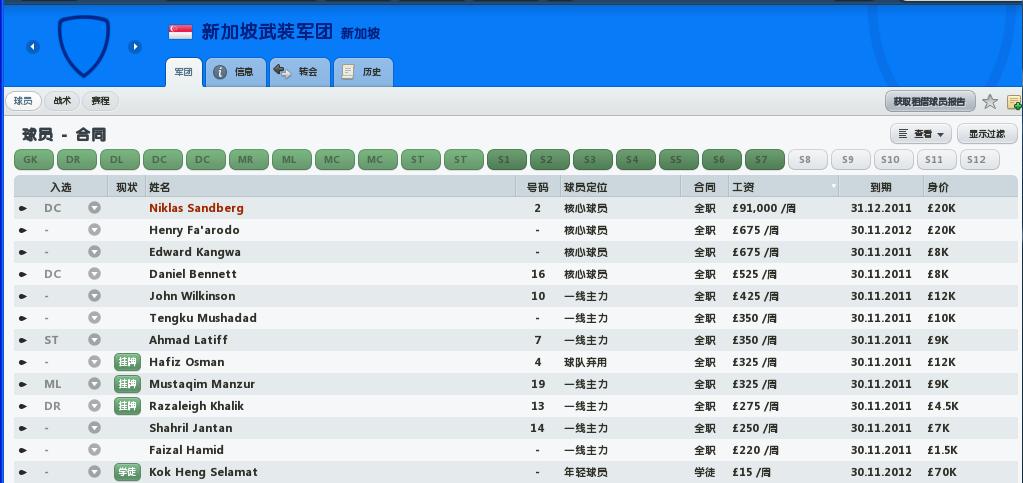Click the 显示过滤 show filters button

tap(987, 134)
